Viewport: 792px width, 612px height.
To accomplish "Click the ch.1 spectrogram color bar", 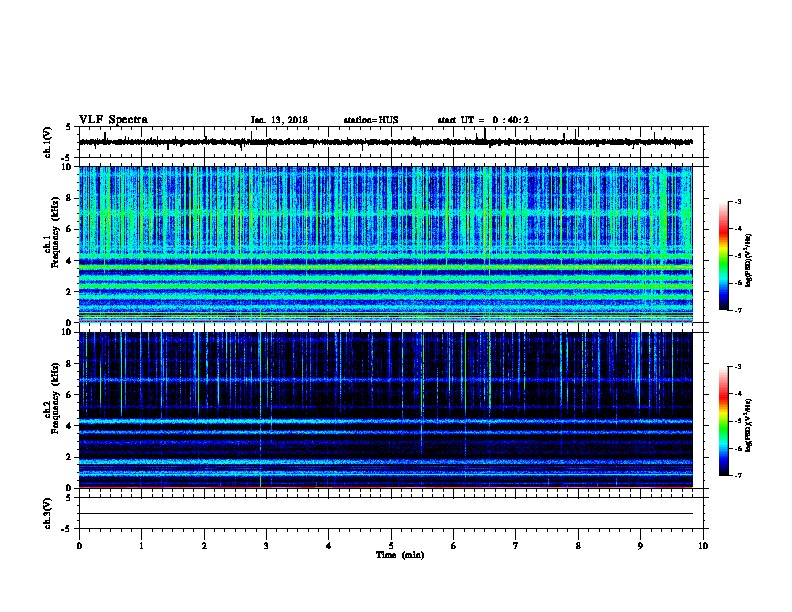I will 724,256.
